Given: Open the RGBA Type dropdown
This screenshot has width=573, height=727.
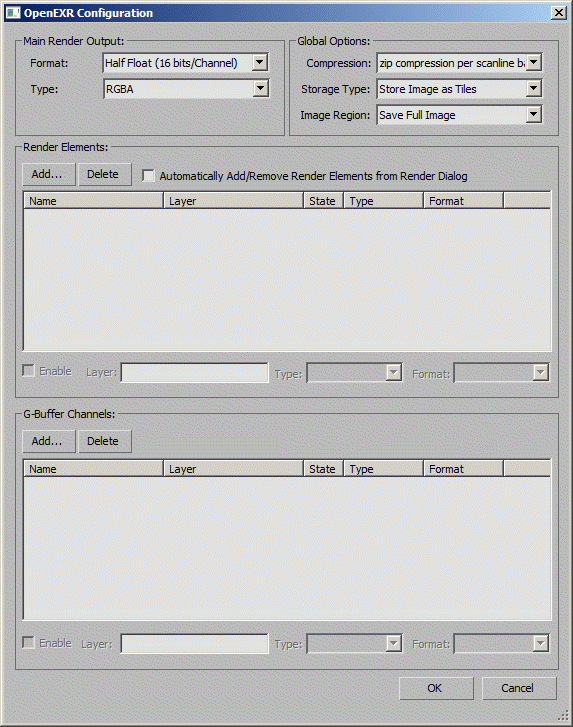Looking at the screenshot, I should [x=185, y=89].
